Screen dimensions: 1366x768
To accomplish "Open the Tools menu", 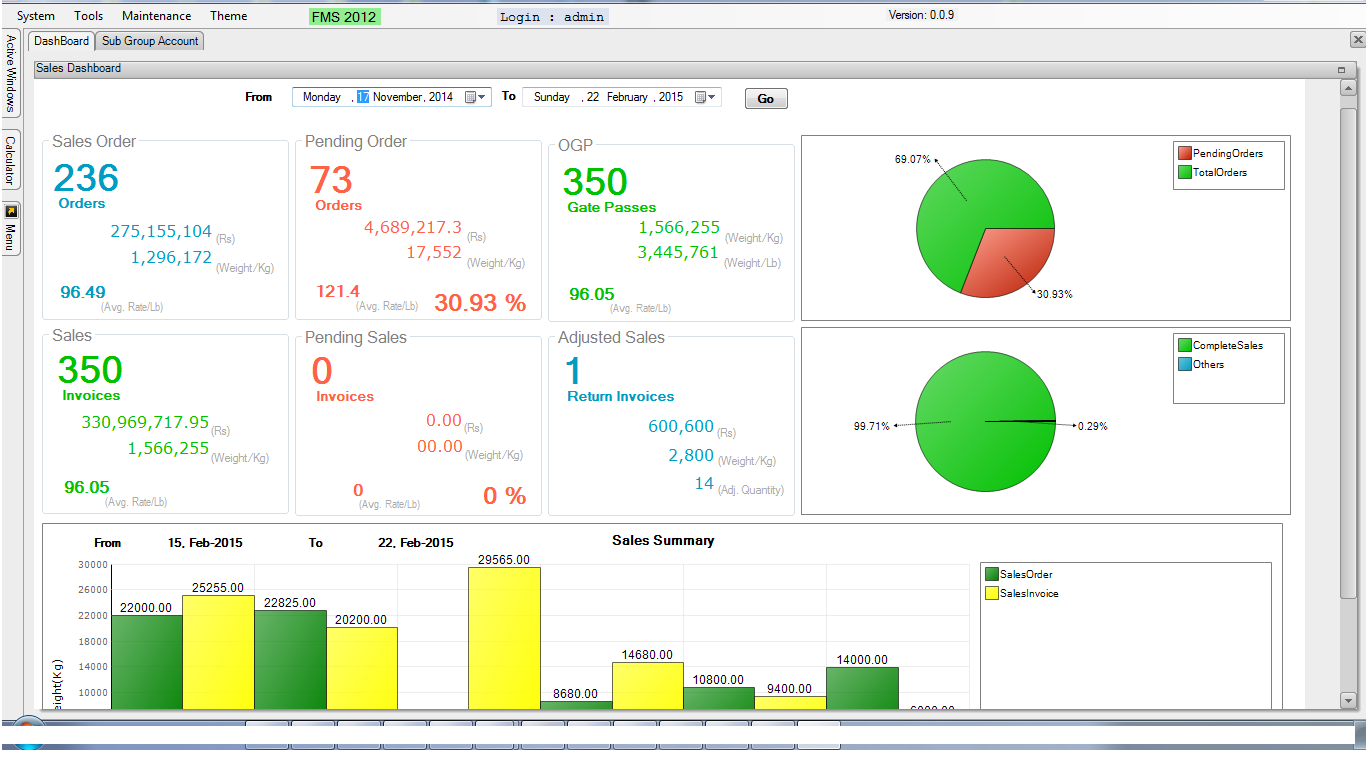I will pyautogui.click(x=88, y=16).
